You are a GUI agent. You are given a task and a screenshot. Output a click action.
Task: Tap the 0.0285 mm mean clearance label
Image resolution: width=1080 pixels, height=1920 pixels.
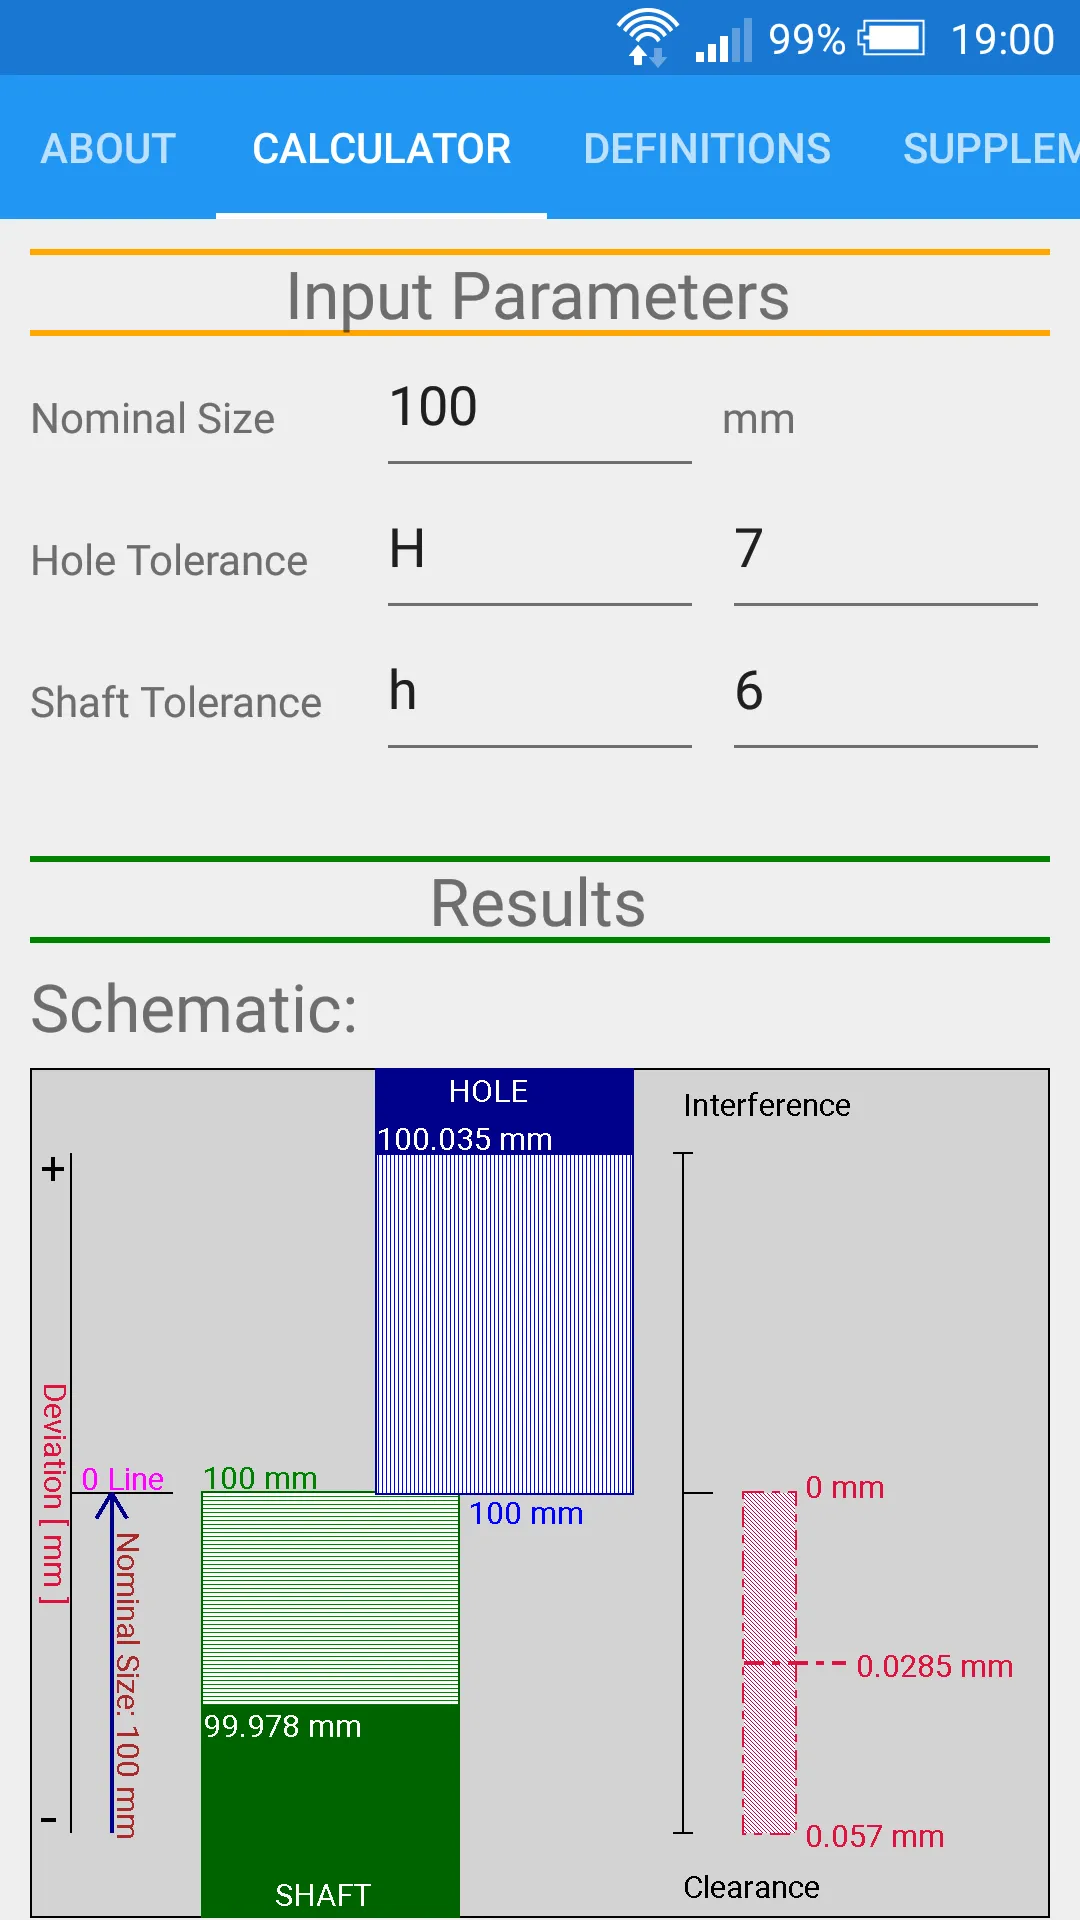pos(934,1666)
